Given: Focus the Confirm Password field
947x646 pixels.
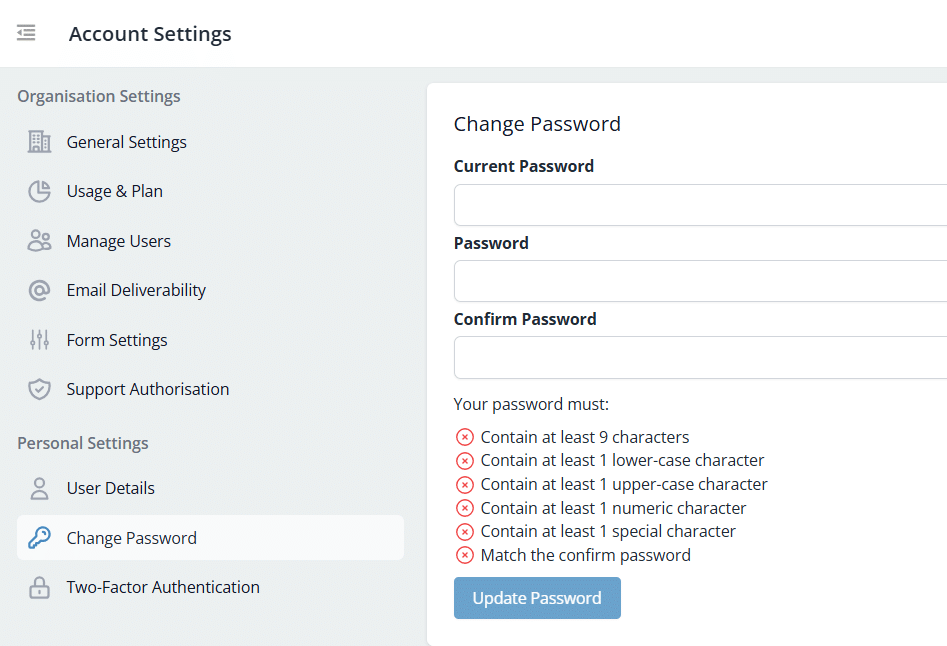Looking at the screenshot, I should 701,357.
